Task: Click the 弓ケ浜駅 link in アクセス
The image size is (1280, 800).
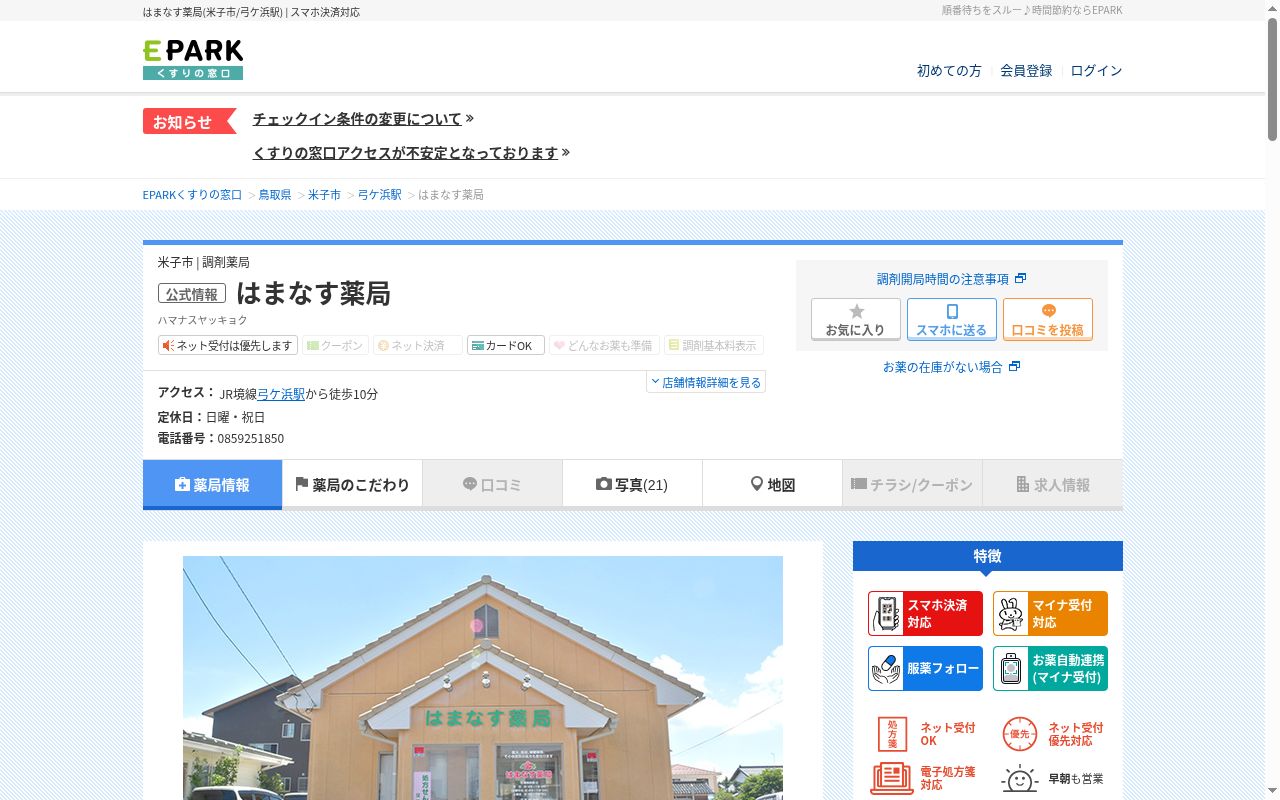Action: click(281, 394)
